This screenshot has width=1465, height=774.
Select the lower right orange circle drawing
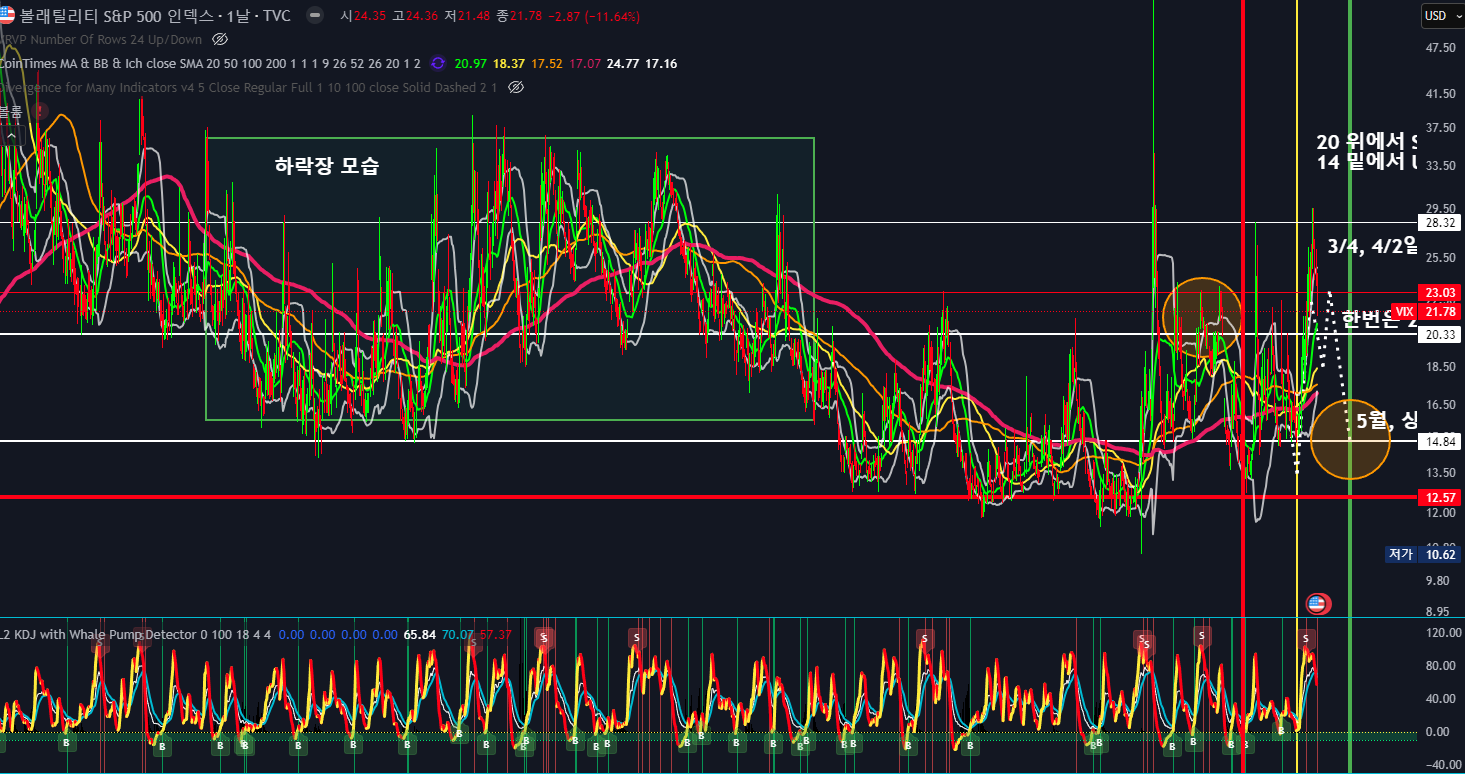click(1350, 438)
